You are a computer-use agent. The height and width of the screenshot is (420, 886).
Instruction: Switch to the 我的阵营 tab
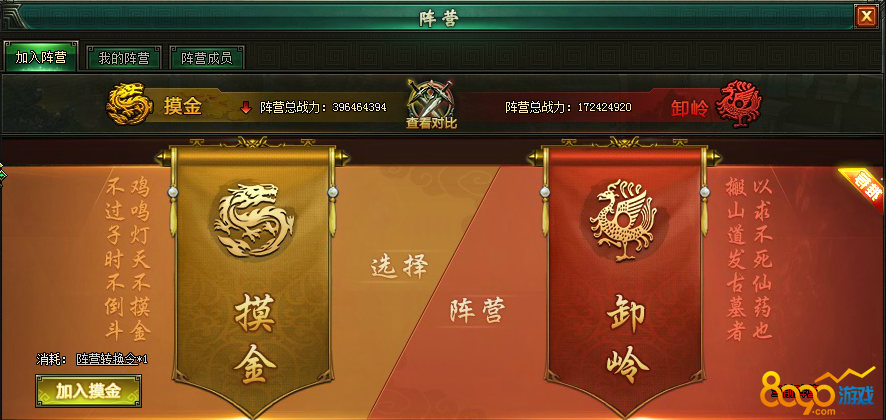click(x=124, y=58)
